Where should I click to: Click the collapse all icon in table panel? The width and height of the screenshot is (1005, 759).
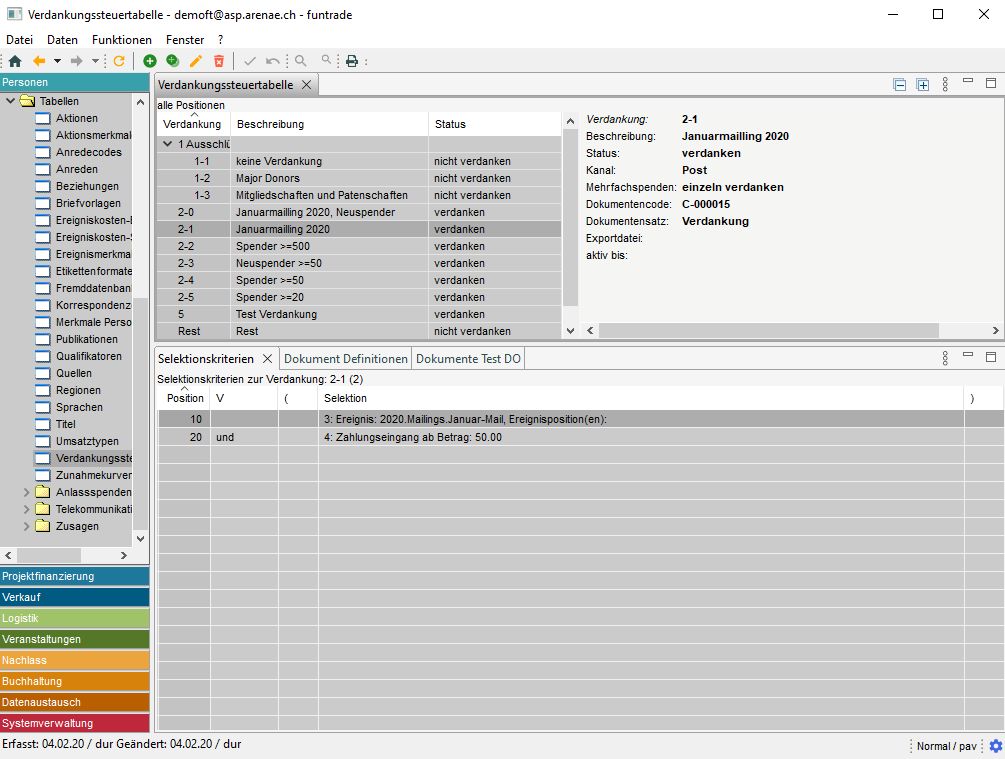tap(900, 85)
